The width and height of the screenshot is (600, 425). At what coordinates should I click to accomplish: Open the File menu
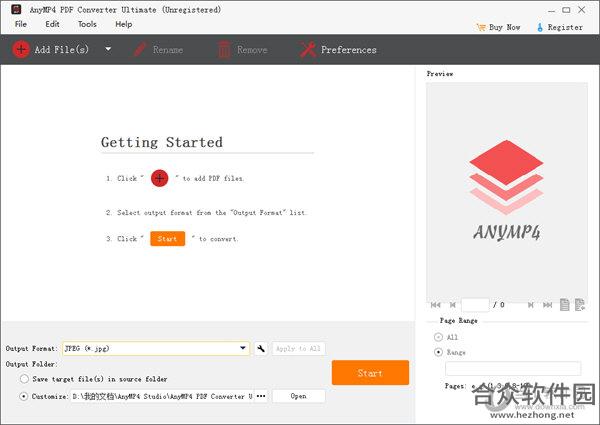21,24
